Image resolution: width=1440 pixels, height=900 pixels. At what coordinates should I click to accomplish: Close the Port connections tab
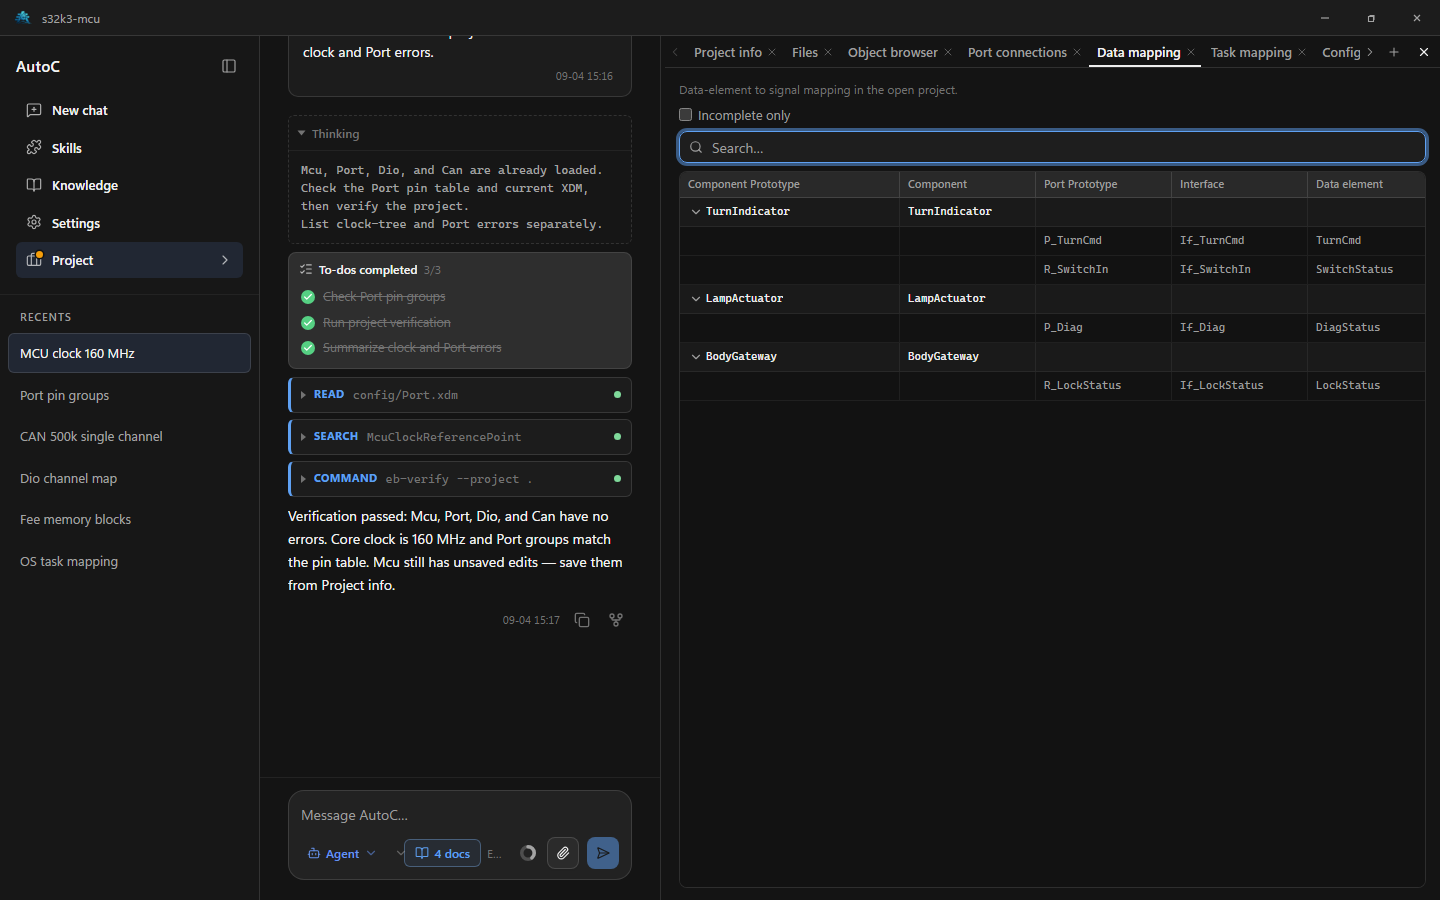[x=1077, y=52]
